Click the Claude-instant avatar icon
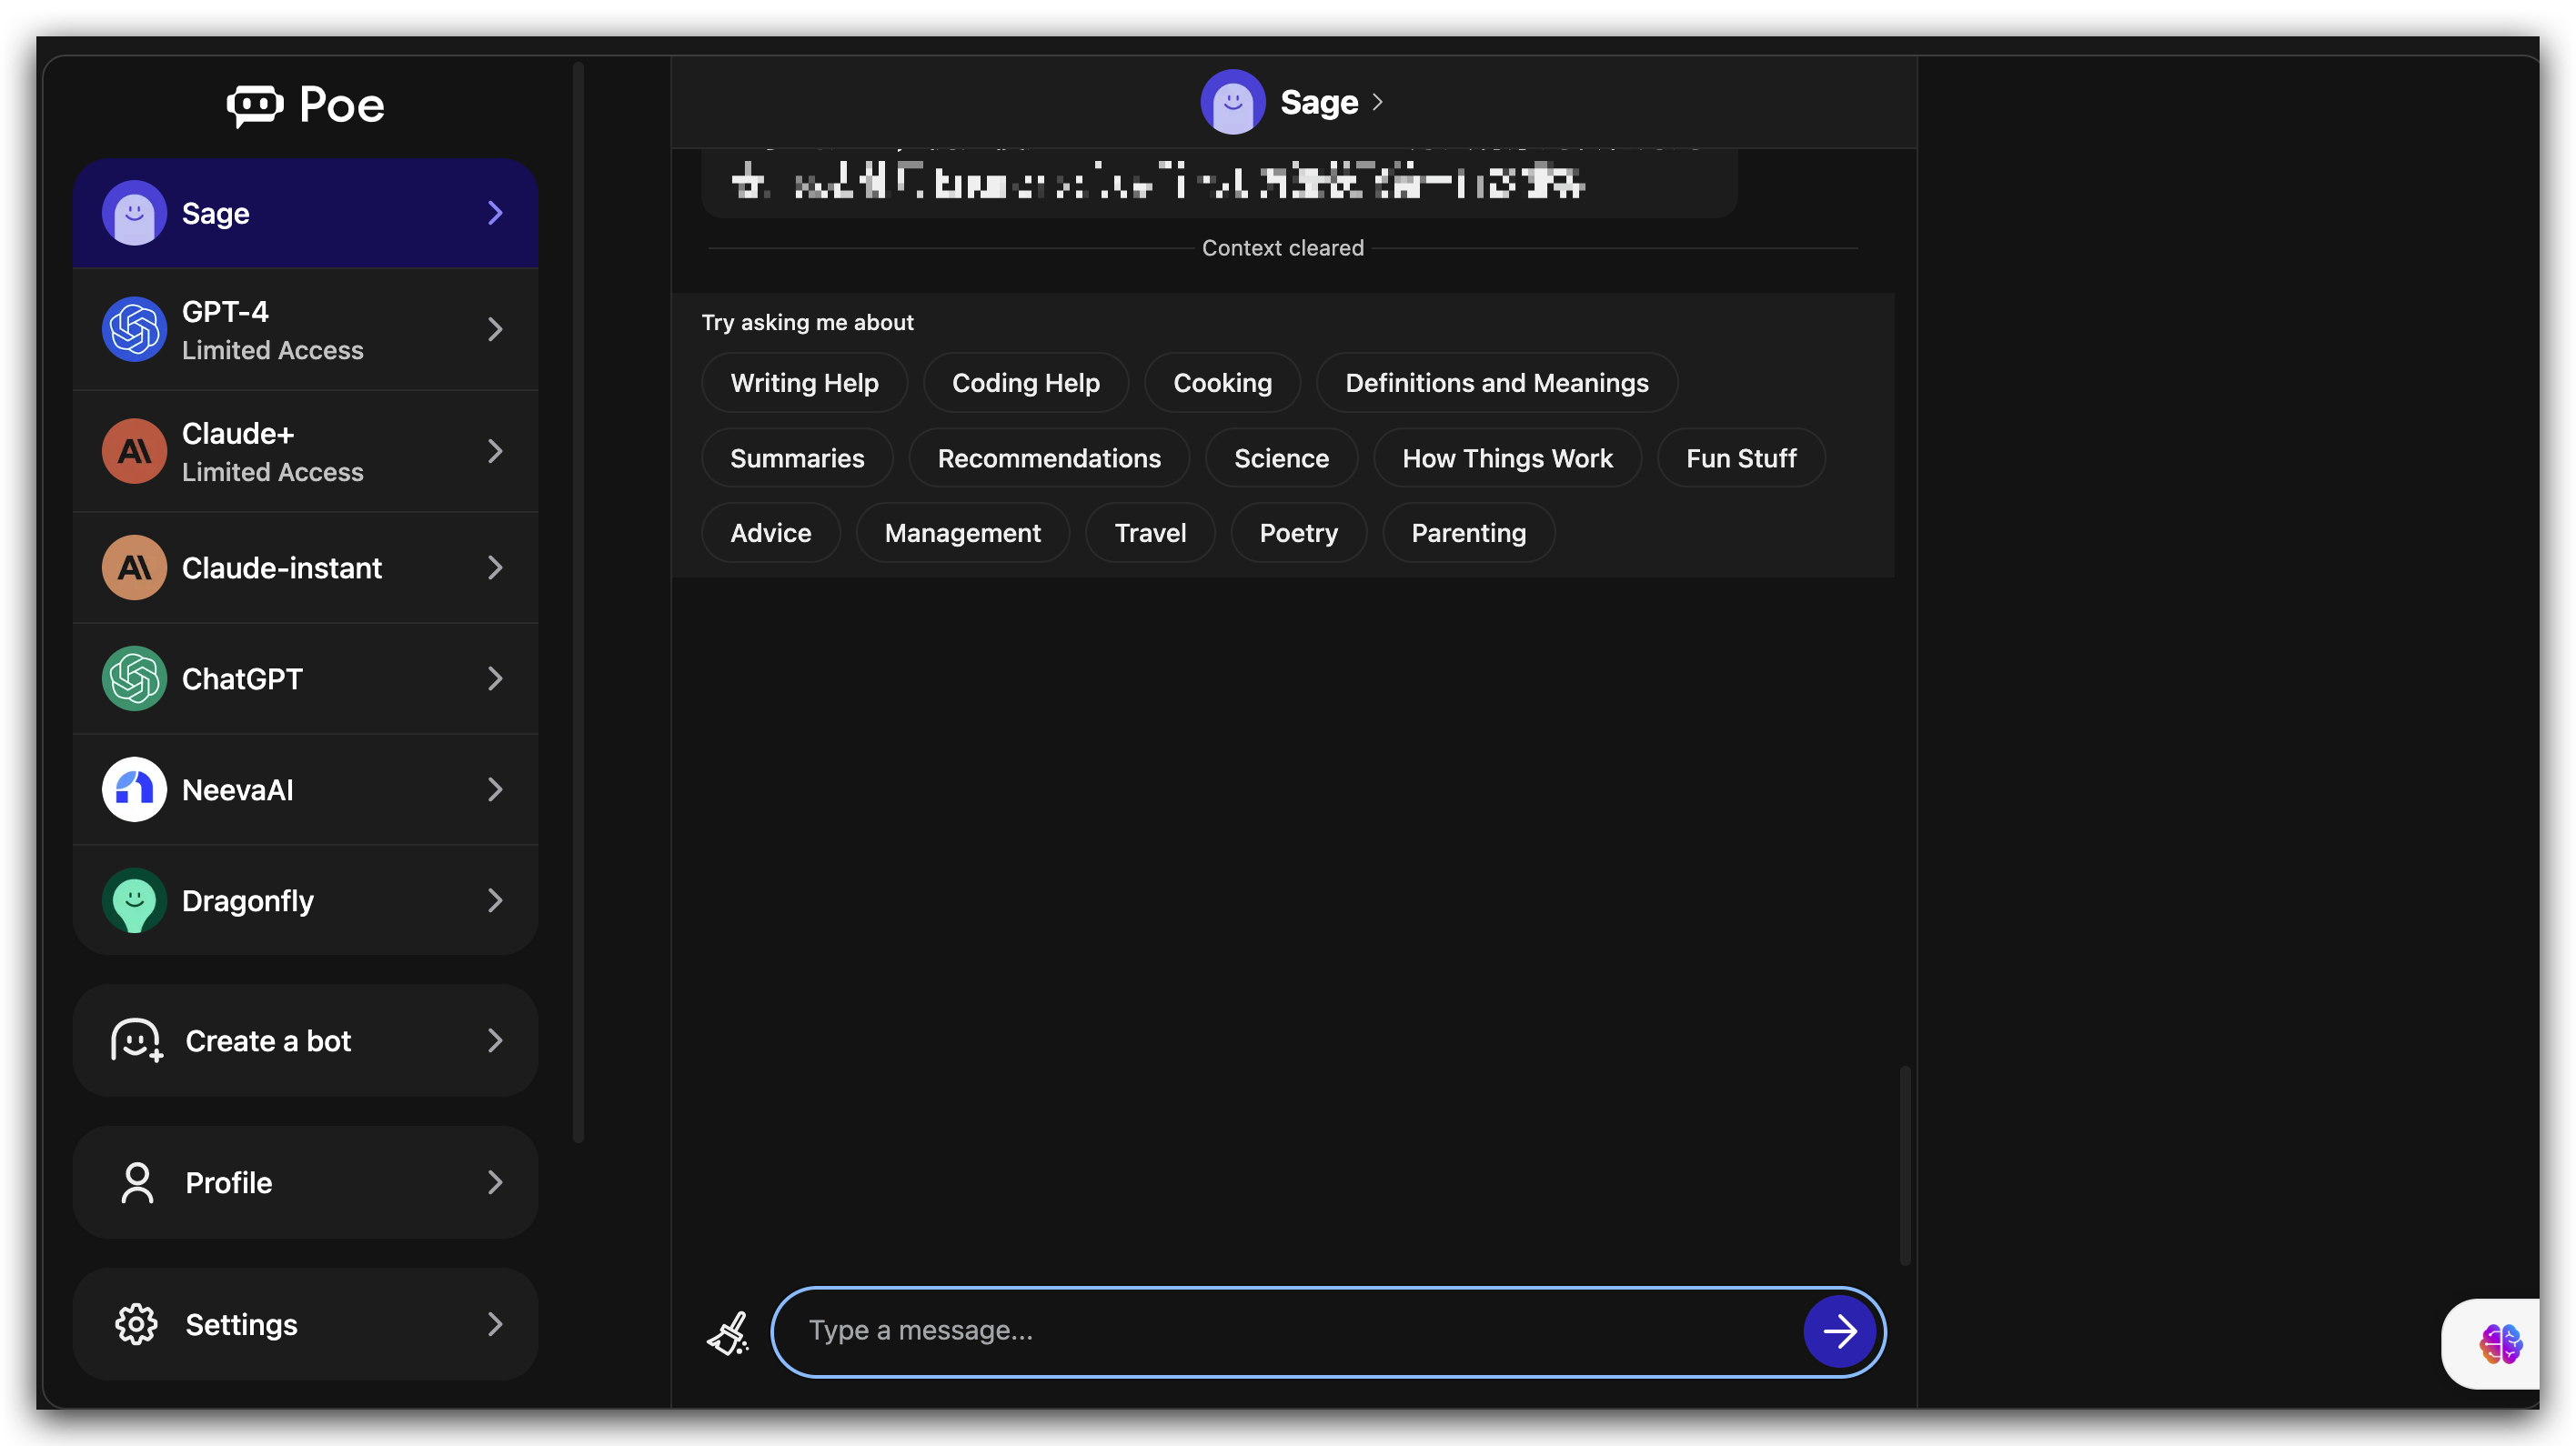 point(134,567)
